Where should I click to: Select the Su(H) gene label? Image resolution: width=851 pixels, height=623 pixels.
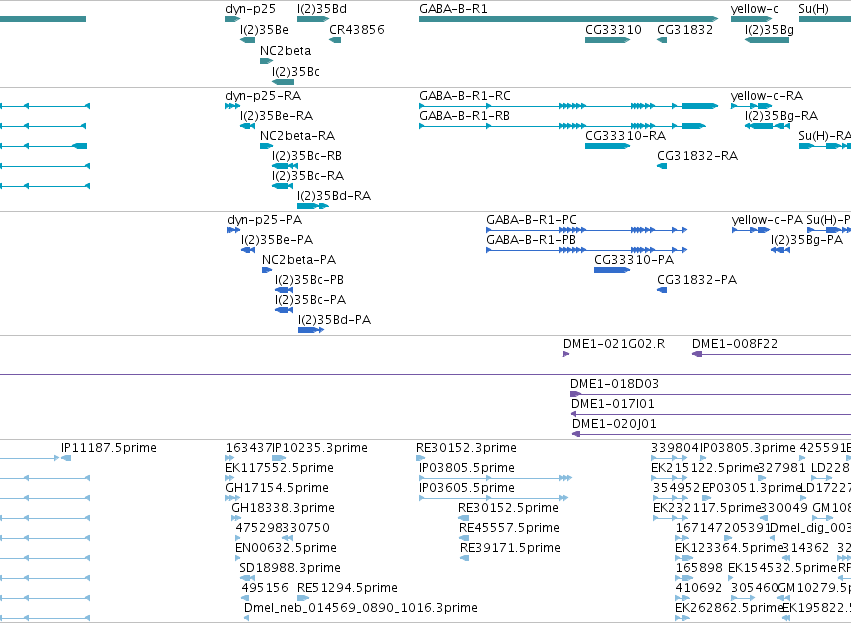tap(813, 9)
